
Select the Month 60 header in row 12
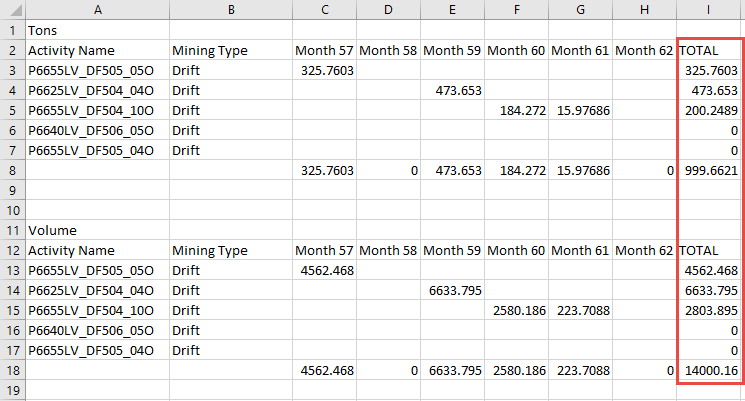click(517, 250)
